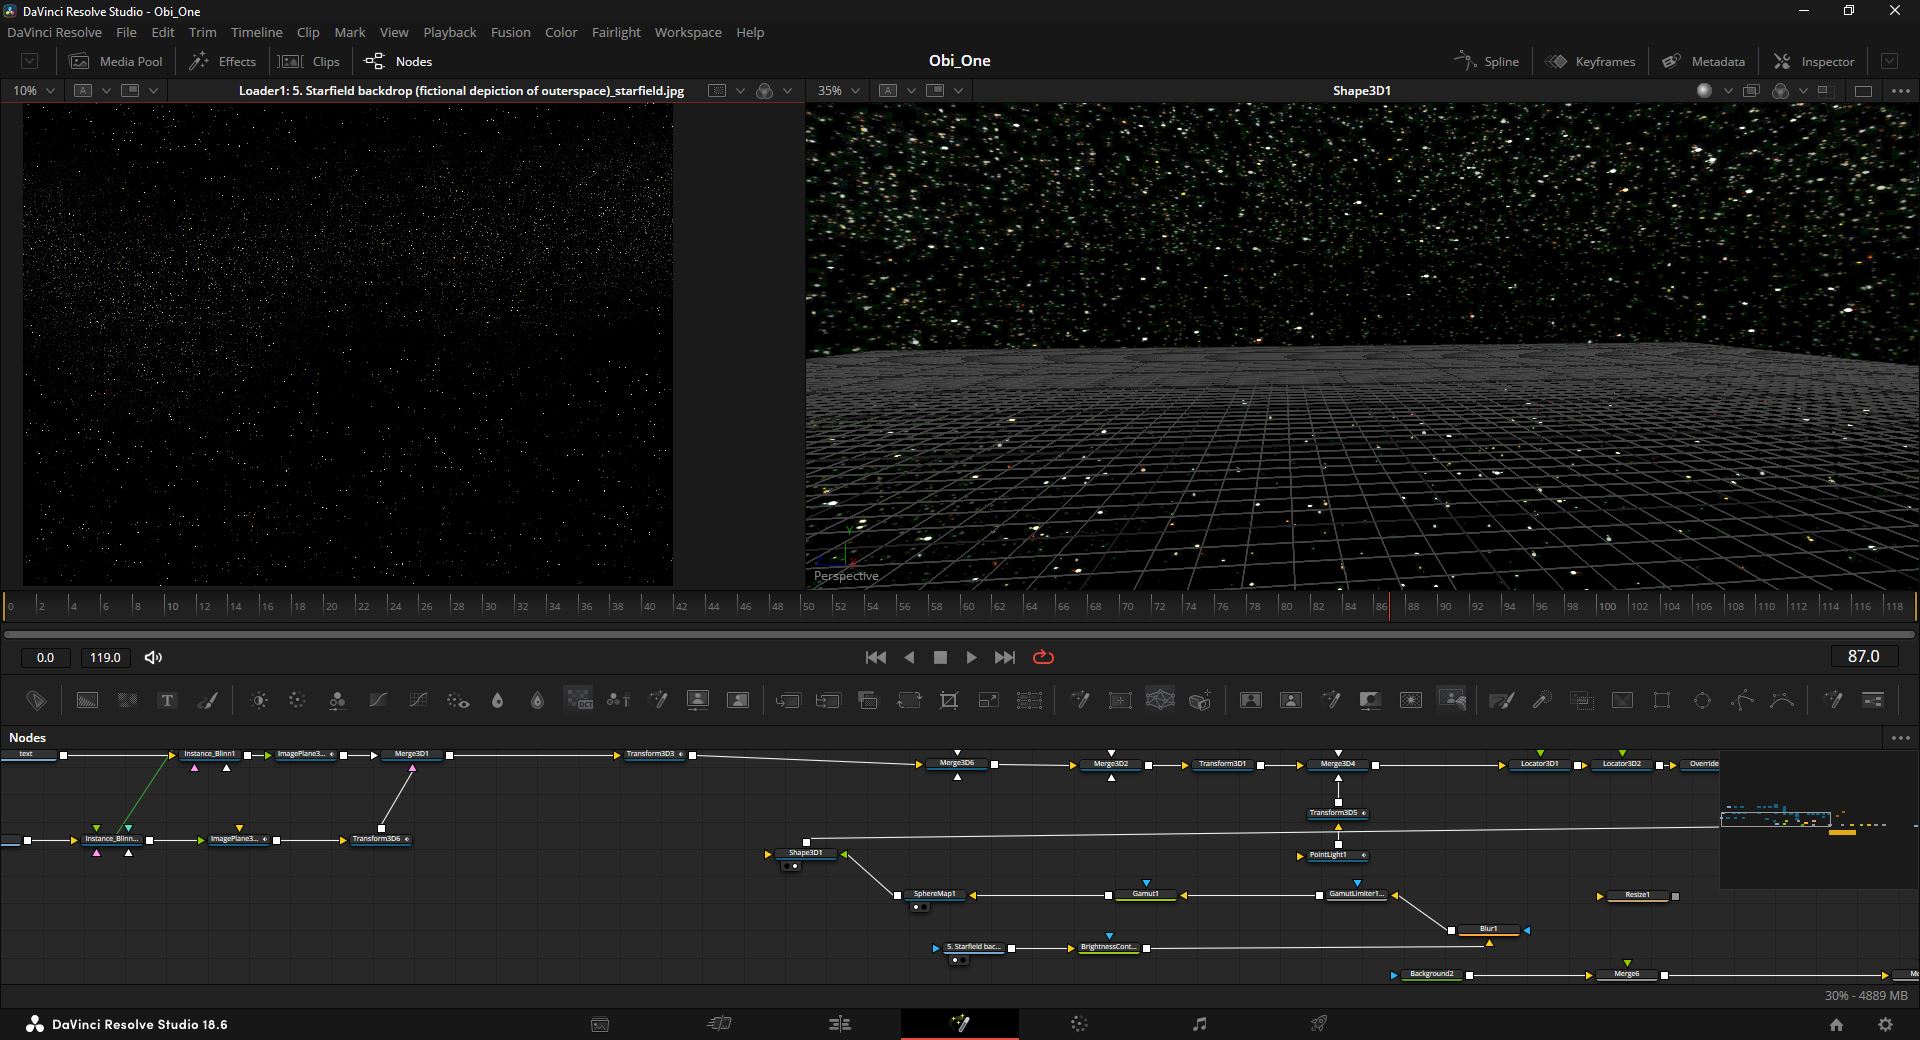Open left viewer 10% zoom dropdown
Viewport: 1920px width, 1040px height.
point(33,90)
